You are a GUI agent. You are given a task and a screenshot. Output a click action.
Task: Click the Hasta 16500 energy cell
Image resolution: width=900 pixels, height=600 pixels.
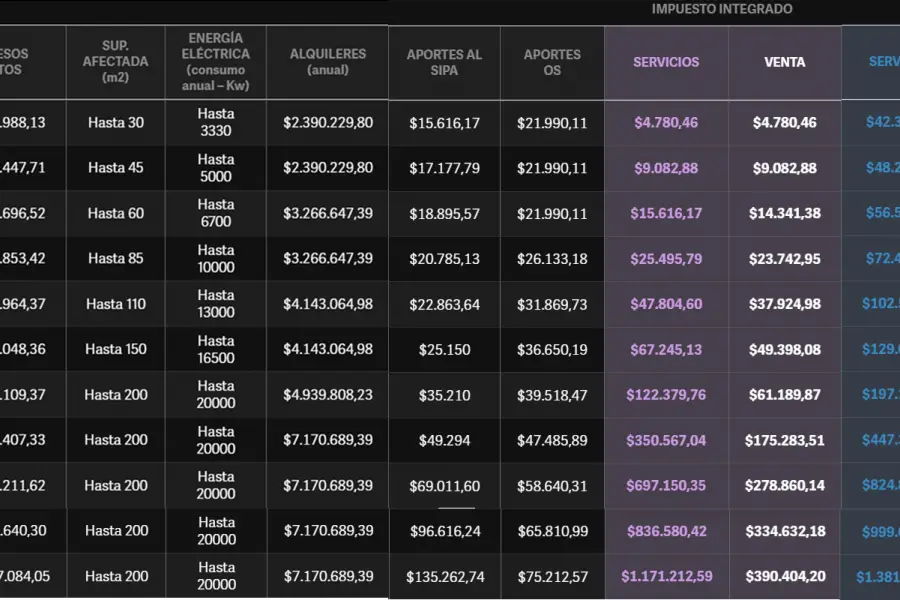[x=215, y=350]
